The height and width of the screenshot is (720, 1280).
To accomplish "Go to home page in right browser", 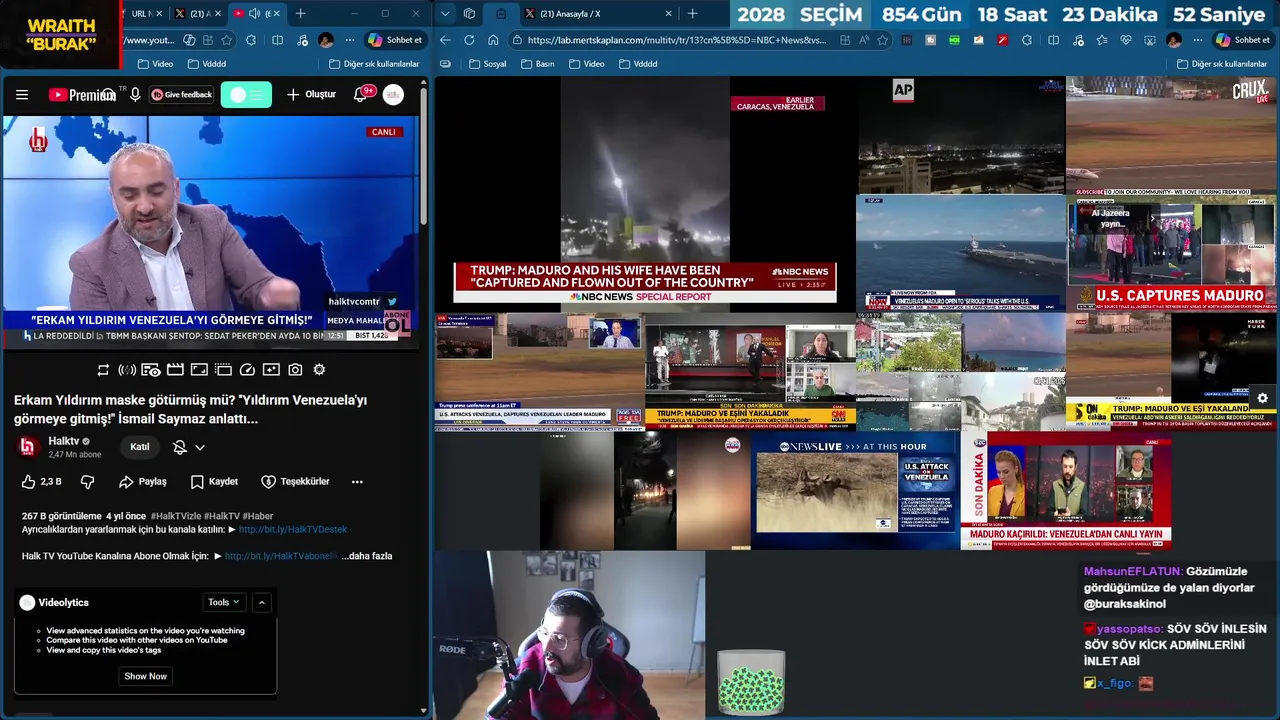I will (493, 40).
